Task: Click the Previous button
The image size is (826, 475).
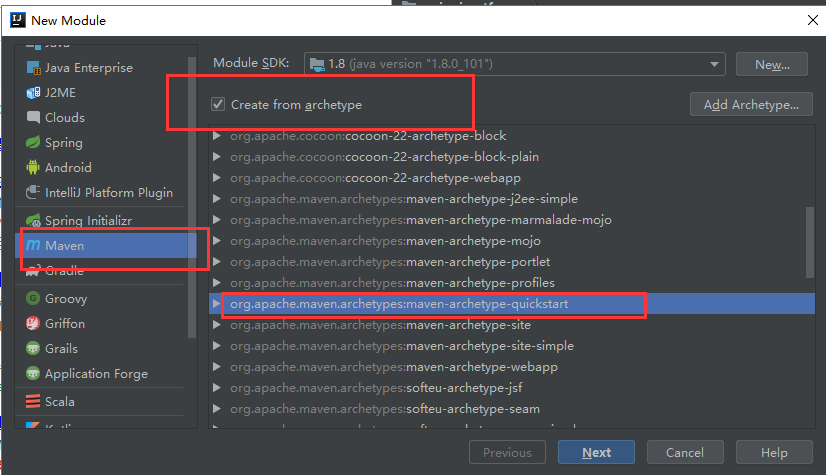Action: pos(507,452)
